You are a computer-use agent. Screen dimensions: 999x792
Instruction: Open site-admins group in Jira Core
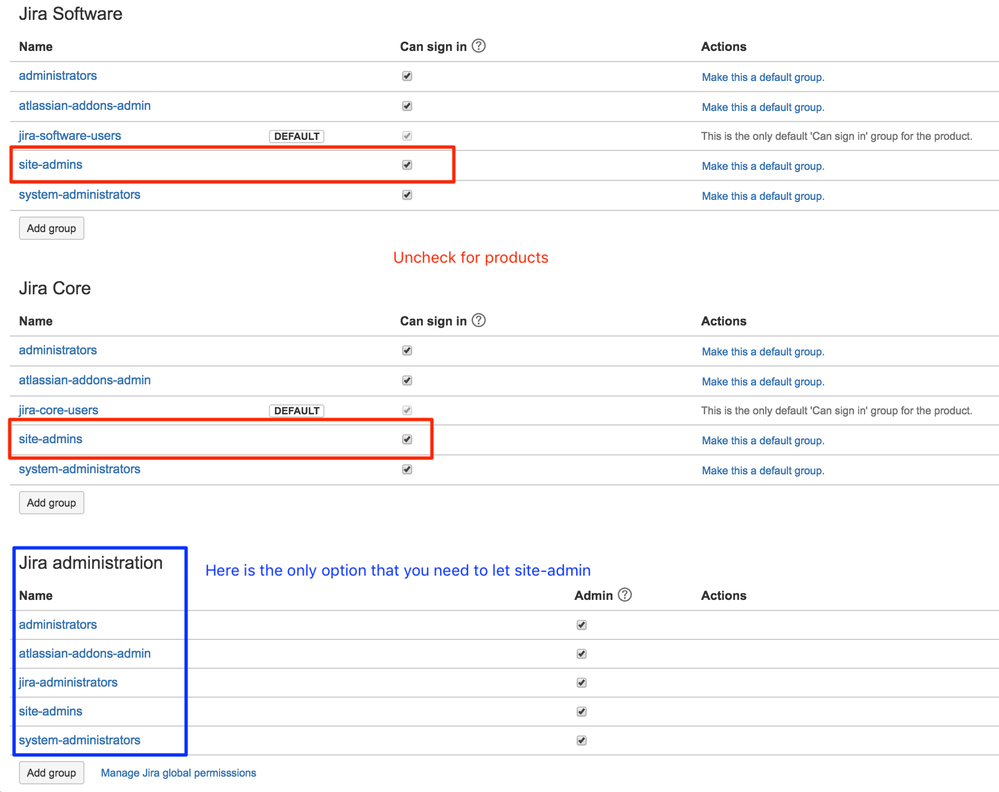tap(50, 439)
